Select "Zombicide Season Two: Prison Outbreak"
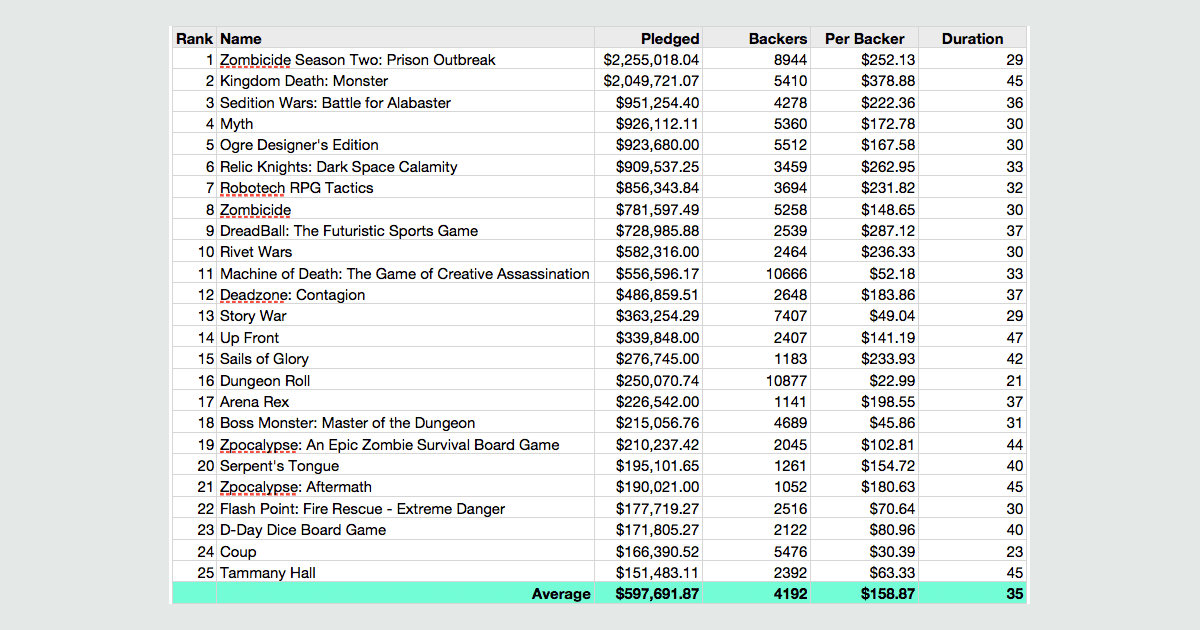Image resolution: width=1200 pixels, height=630 pixels. (x=358, y=59)
